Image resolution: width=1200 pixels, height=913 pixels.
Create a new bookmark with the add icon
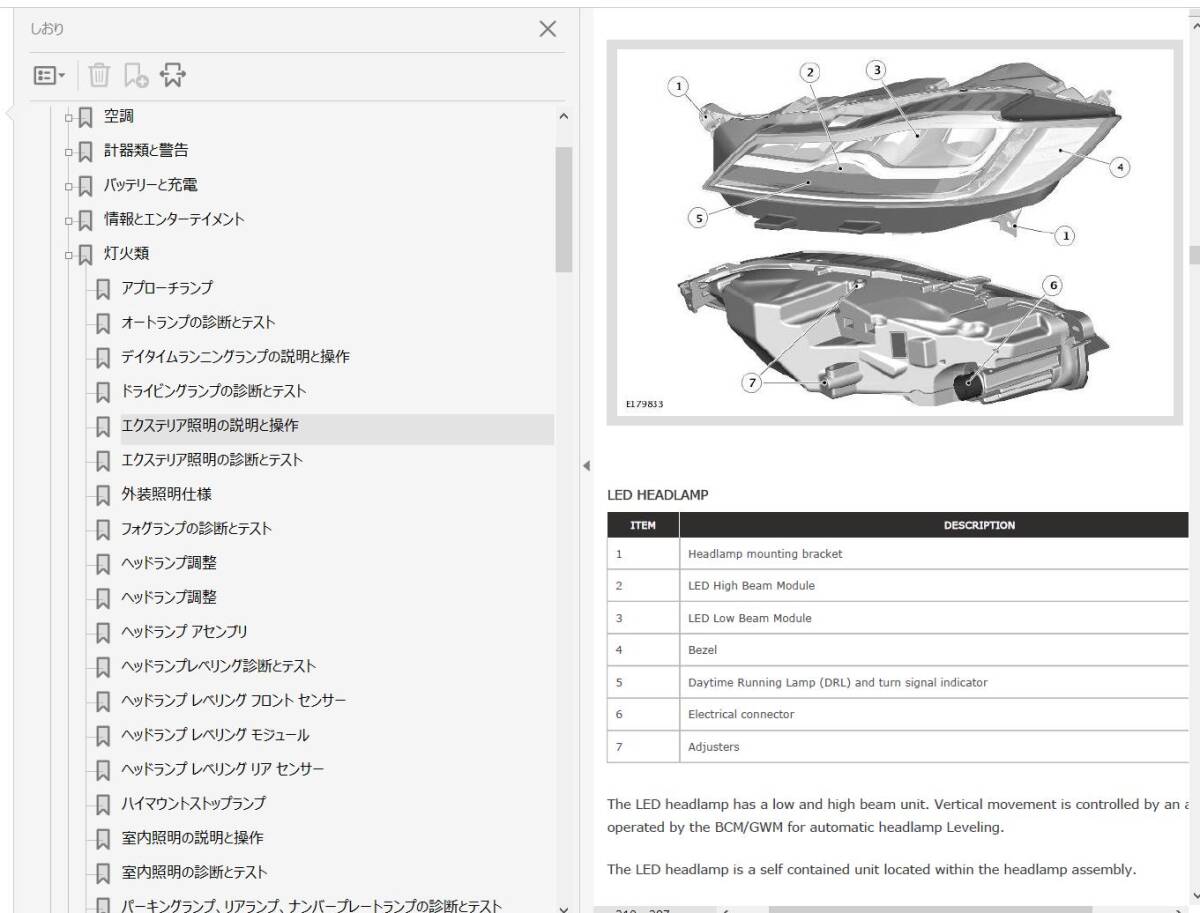(x=134, y=76)
